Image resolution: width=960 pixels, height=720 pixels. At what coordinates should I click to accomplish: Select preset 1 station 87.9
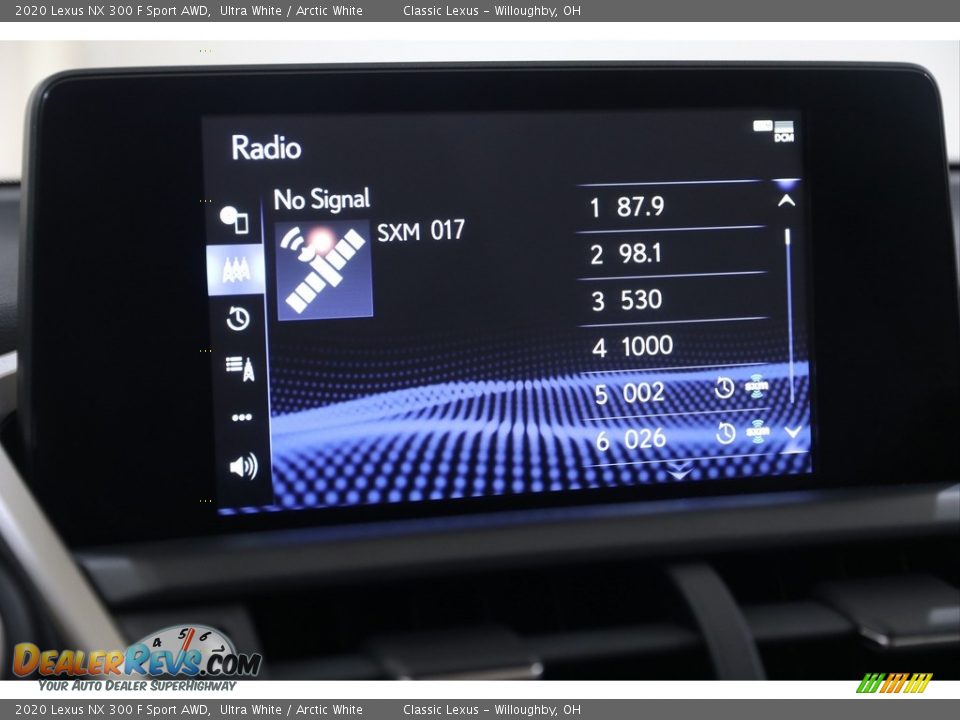point(640,205)
